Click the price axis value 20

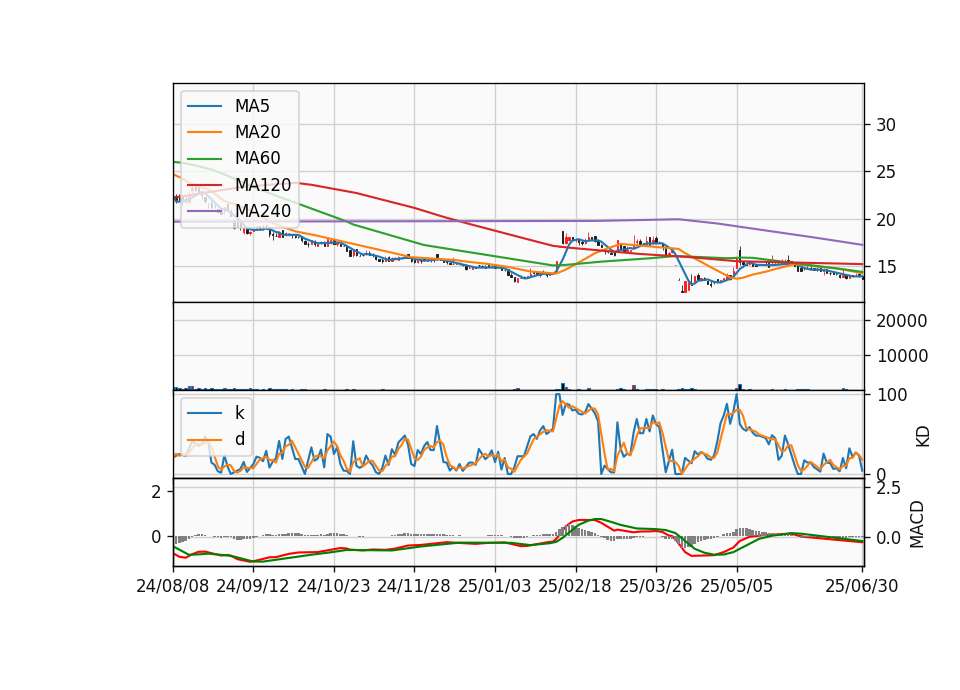coord(886,220)
